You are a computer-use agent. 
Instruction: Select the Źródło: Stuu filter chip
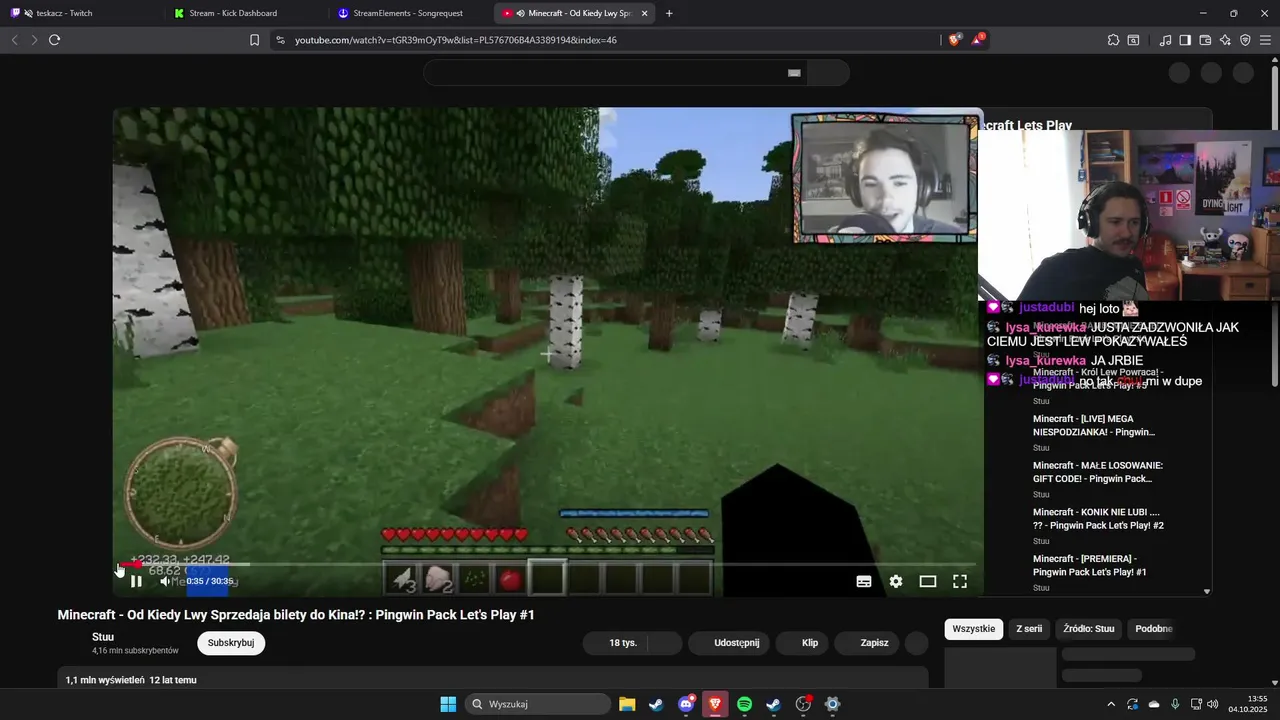pyautogui.click(x=1089, y=629)
